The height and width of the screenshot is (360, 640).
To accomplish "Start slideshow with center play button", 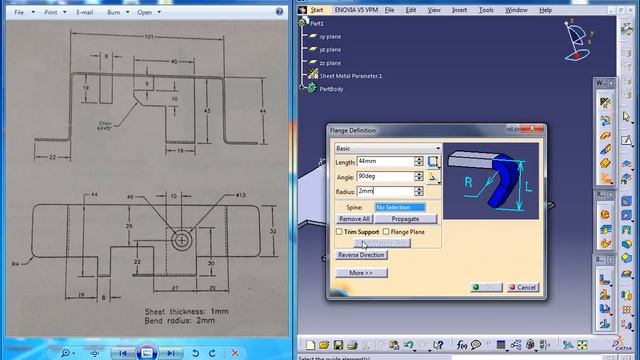I will pyautogui.click(x=147, y=353).
